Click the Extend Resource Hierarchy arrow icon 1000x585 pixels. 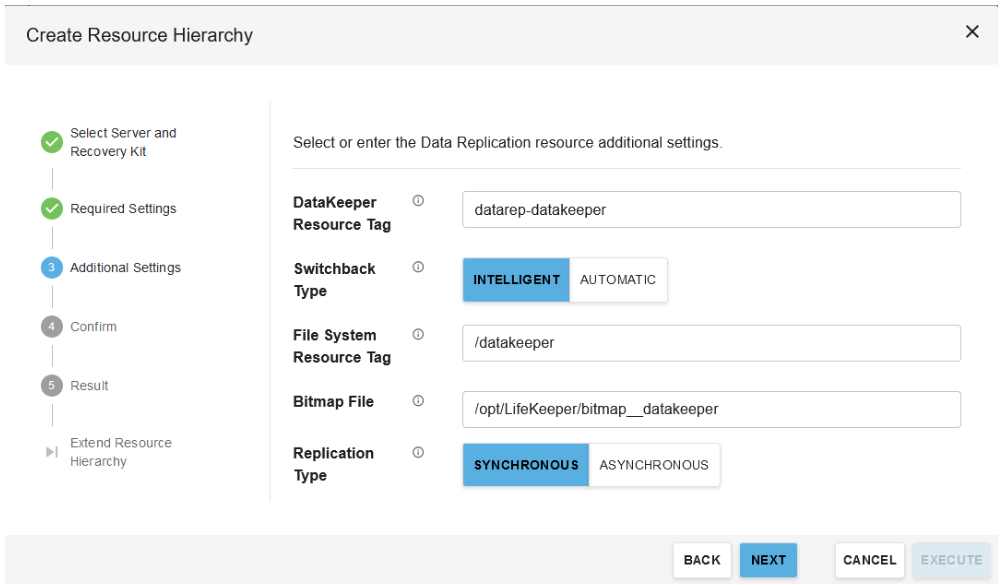tap(52, 452)
